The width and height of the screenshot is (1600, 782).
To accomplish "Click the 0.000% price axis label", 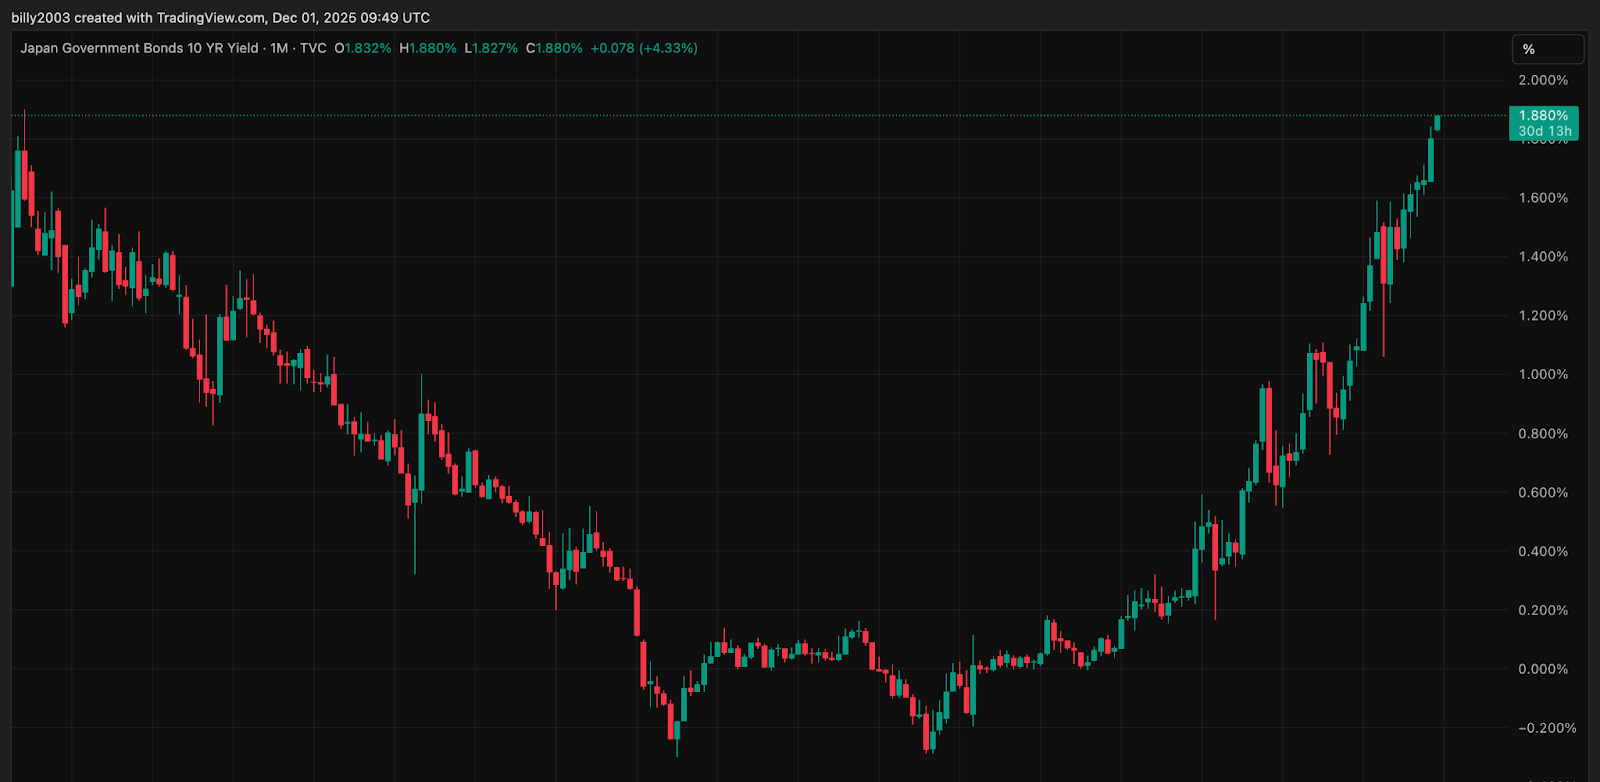I will click(1543, 670).
